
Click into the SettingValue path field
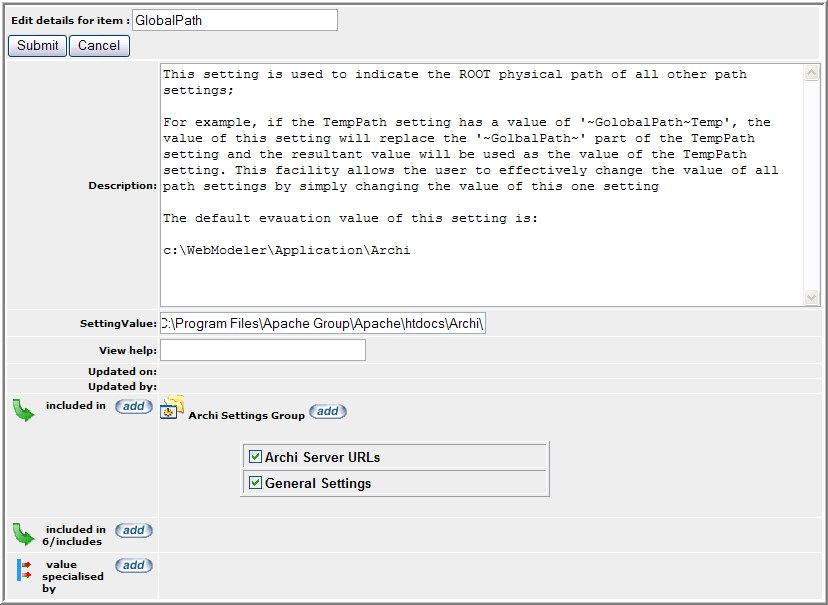[x=322, y=323]
